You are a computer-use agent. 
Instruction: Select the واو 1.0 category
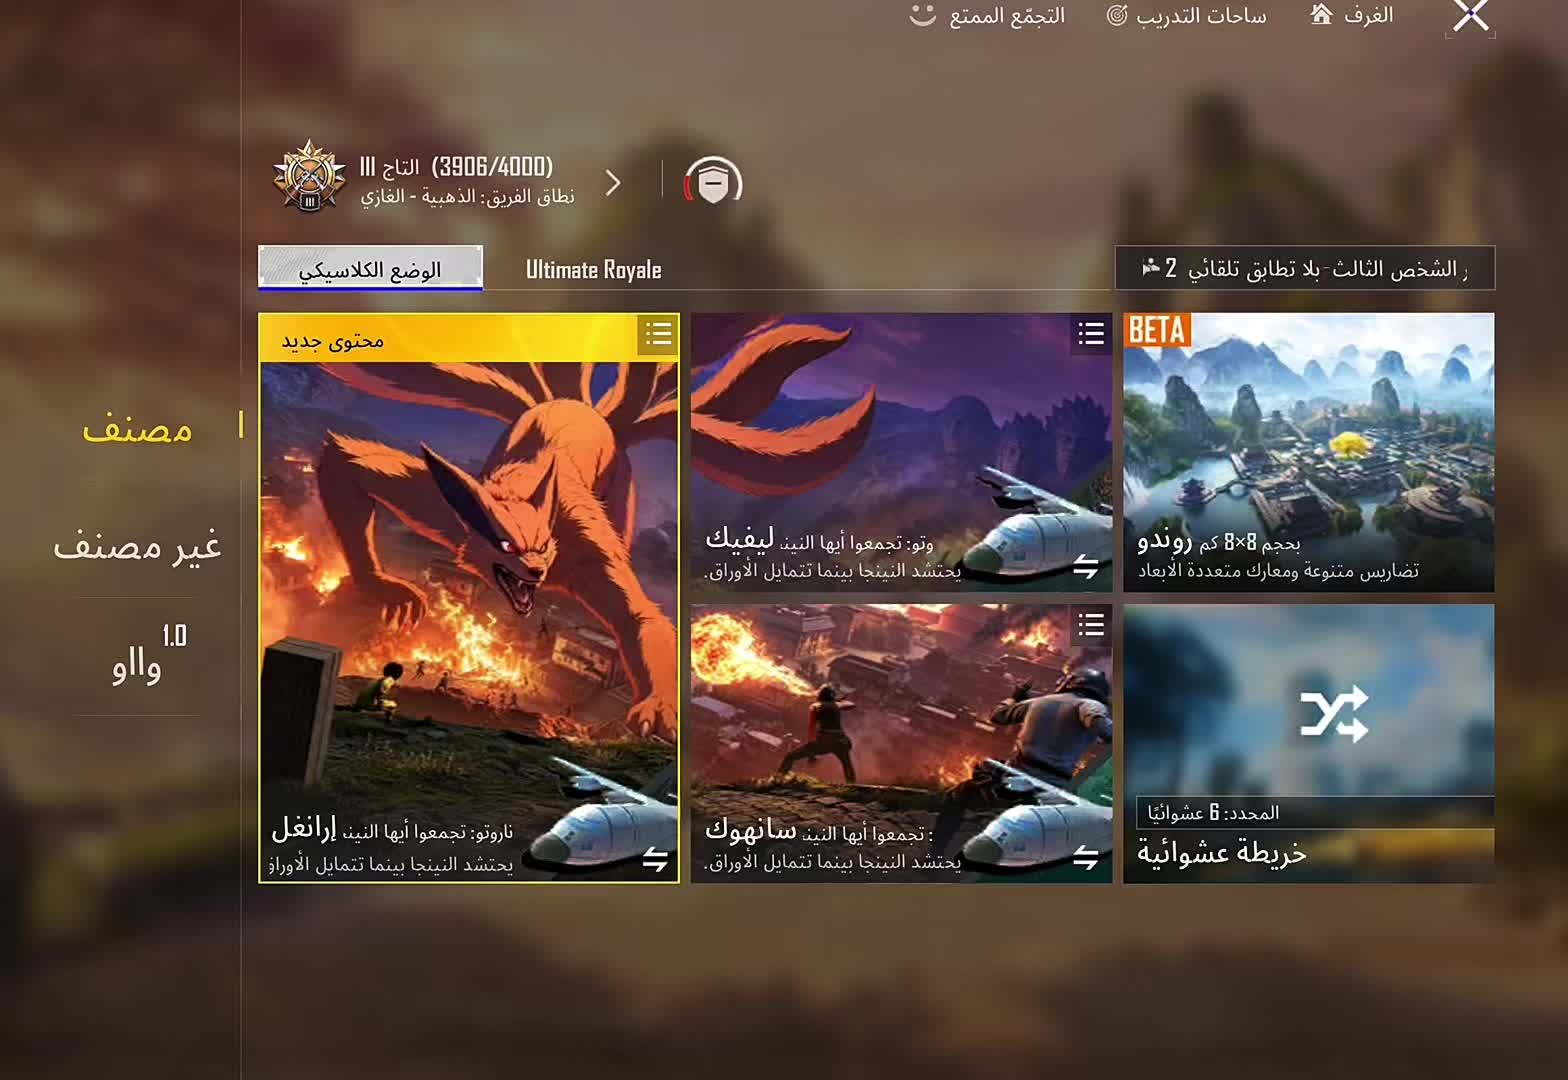point(148,655)
